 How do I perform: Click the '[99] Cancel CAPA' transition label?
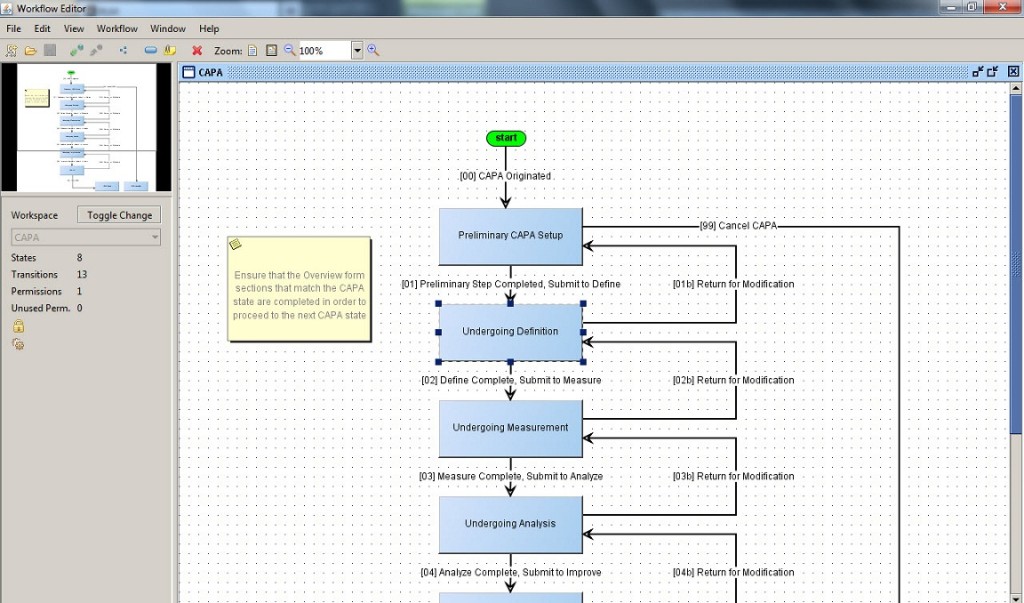(739, 225)
